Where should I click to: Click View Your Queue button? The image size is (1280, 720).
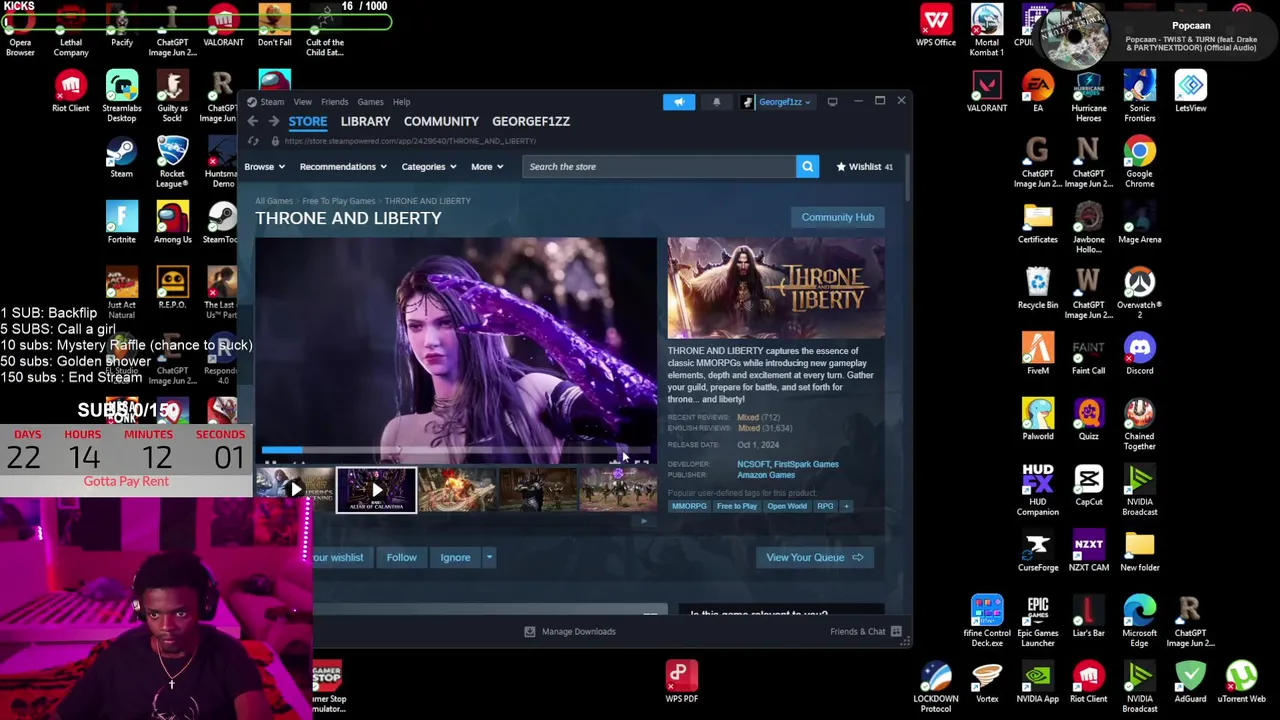click(x=814, y=557)
